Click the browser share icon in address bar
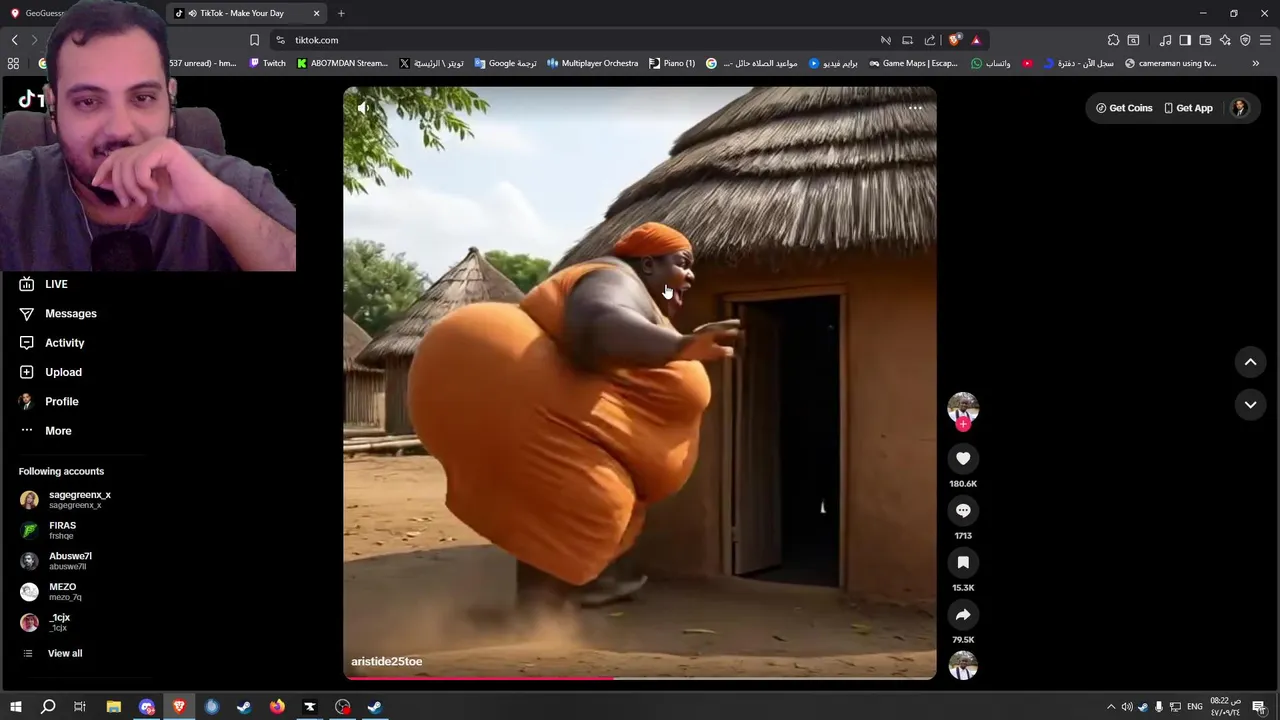Image resolution: width=1280 pixels, height=720 pixels. point(930,40)
